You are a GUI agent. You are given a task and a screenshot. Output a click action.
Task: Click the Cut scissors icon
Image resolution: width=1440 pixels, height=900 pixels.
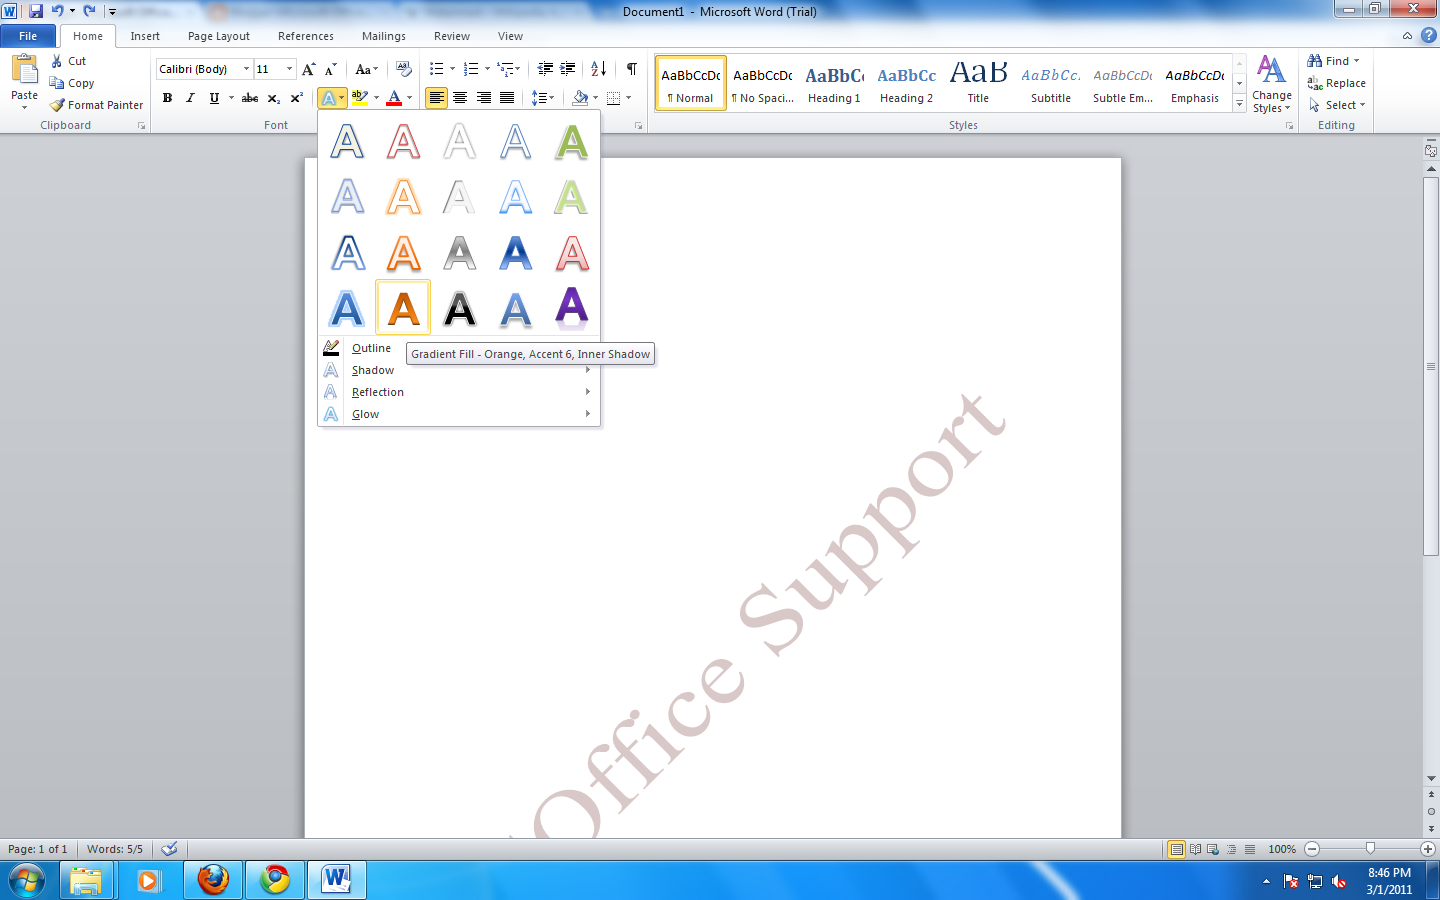pyautogui.click(x=57, y=61)
